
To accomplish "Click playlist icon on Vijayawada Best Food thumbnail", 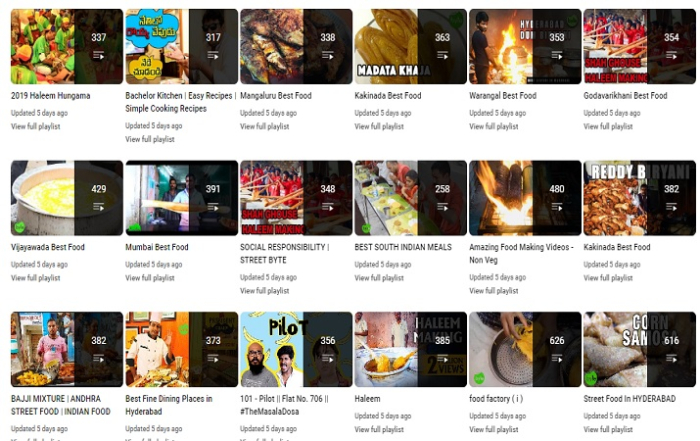I will point(99,207).
